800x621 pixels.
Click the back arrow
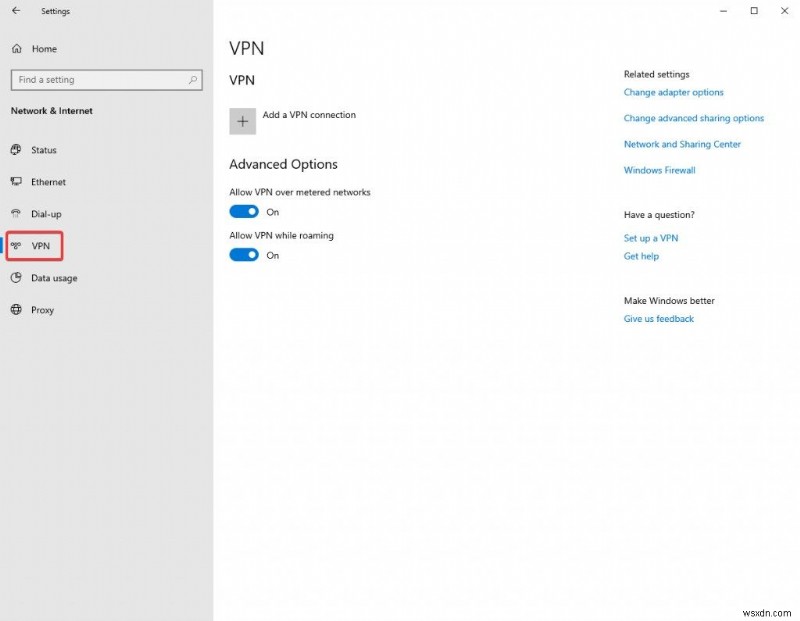coord(14,11)
